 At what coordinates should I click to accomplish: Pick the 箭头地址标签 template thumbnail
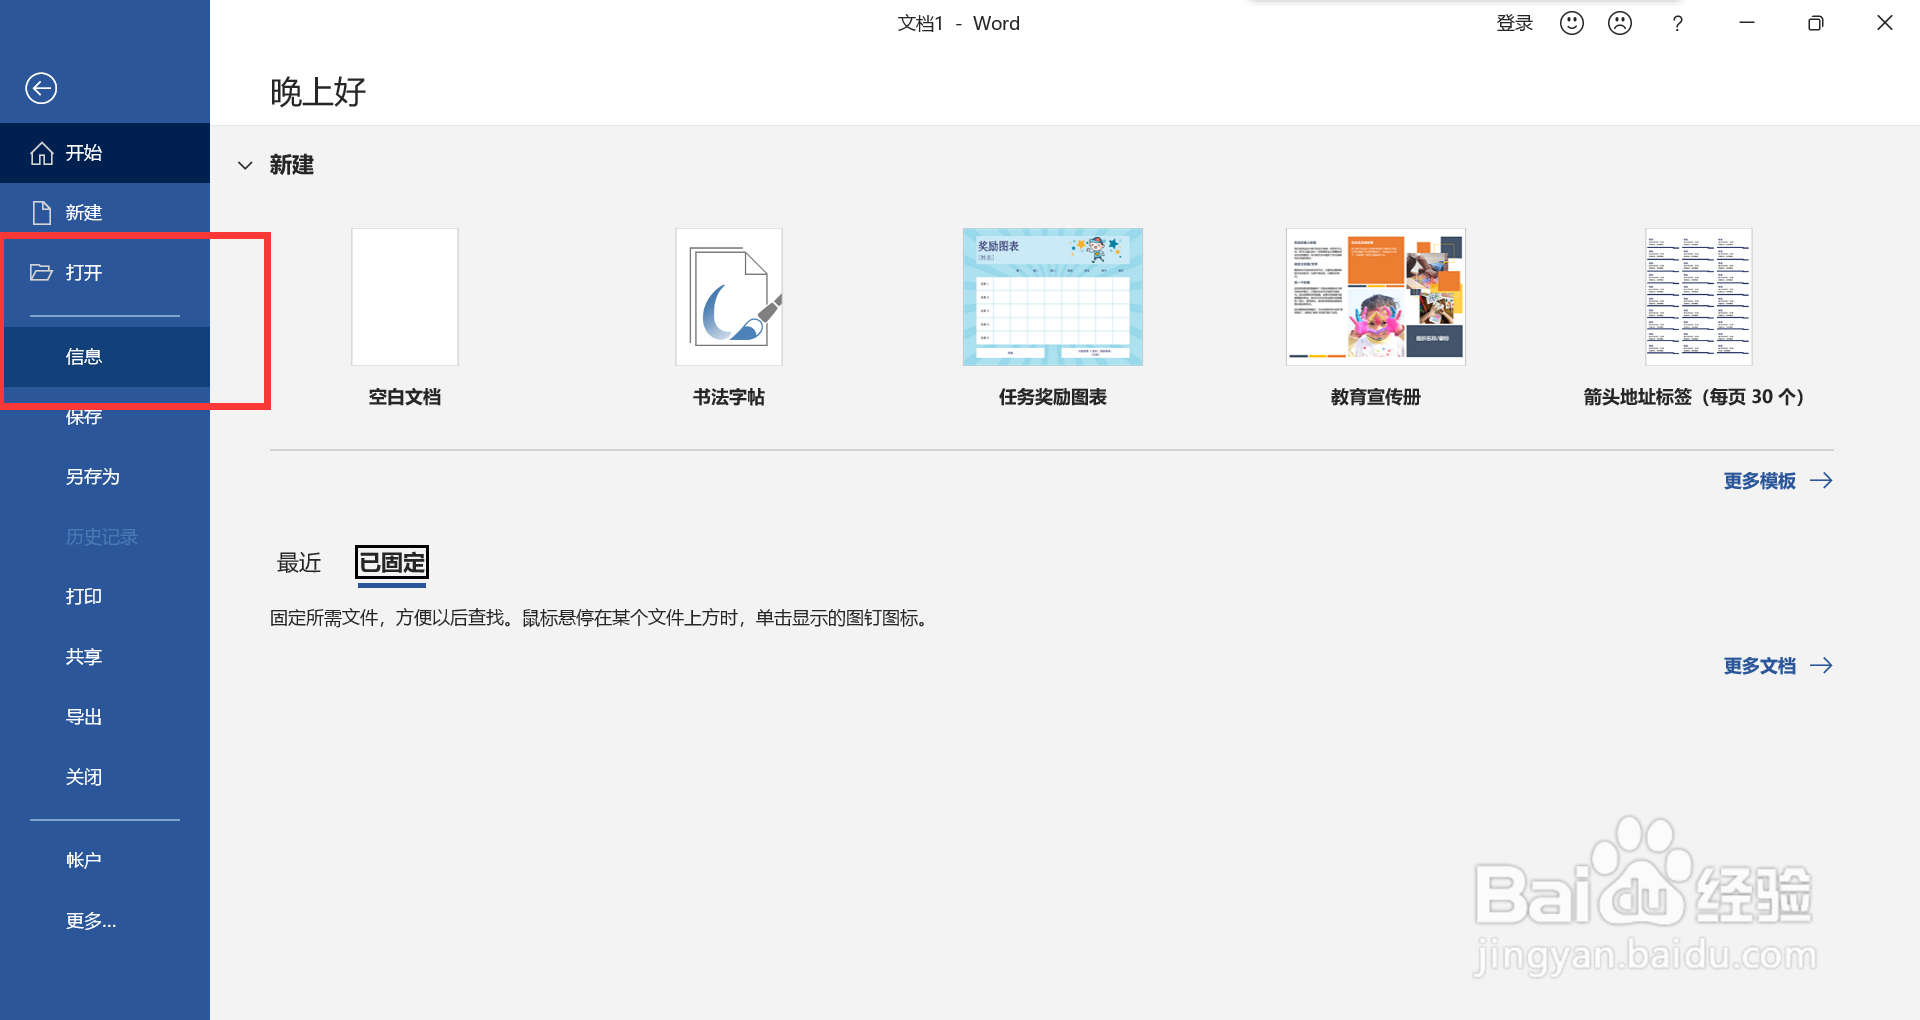tap(1699, 297)
